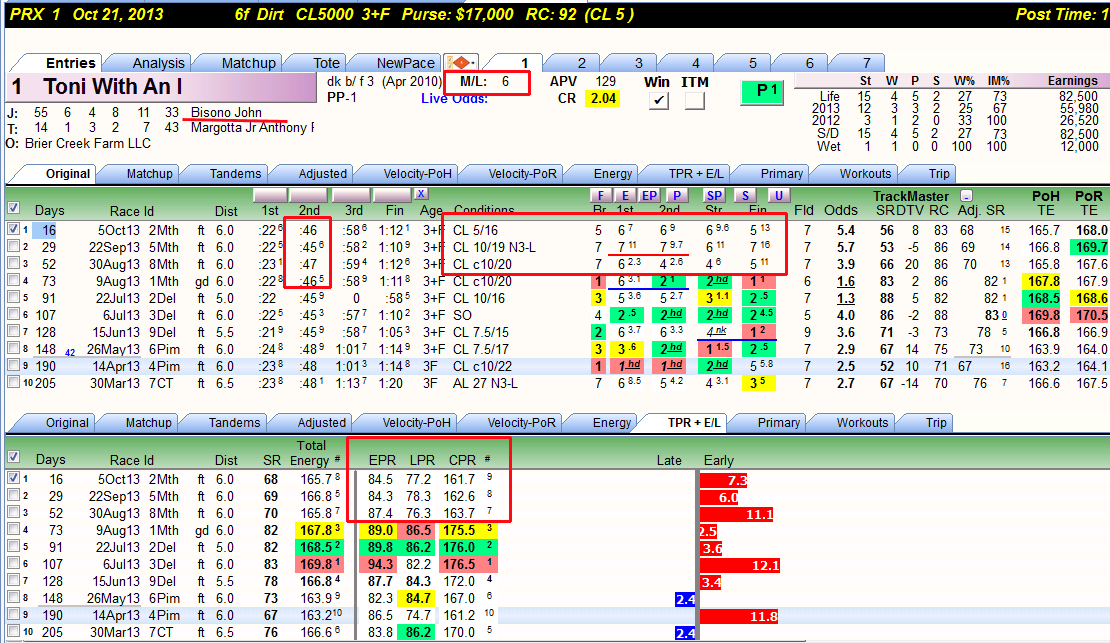Viewport: 1110px width, 643px height.
Task: Toggle the select-all checkbox in lower TPR header
Action: tap(13, 457)
